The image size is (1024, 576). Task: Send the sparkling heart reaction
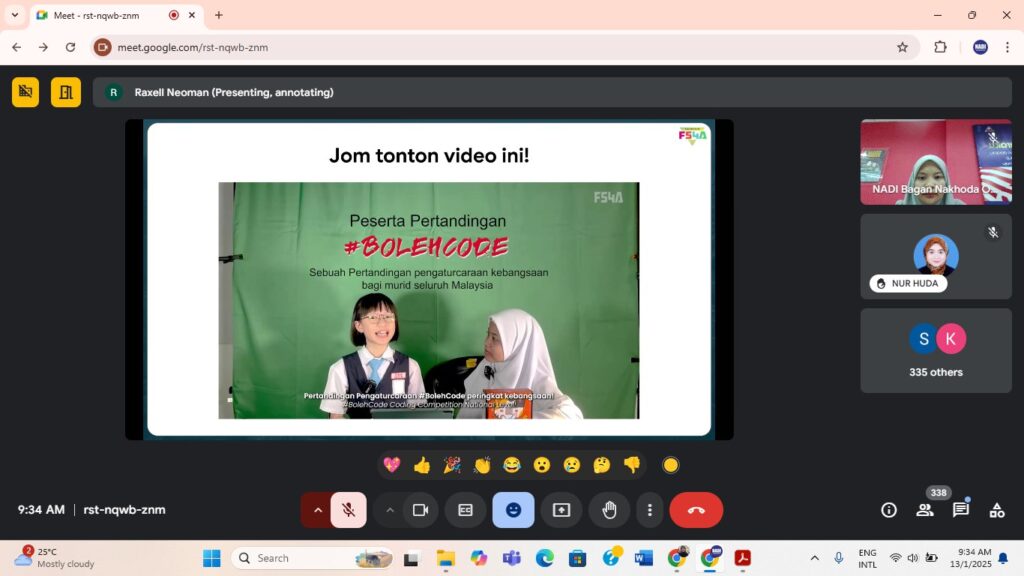(x=392, y=465)
